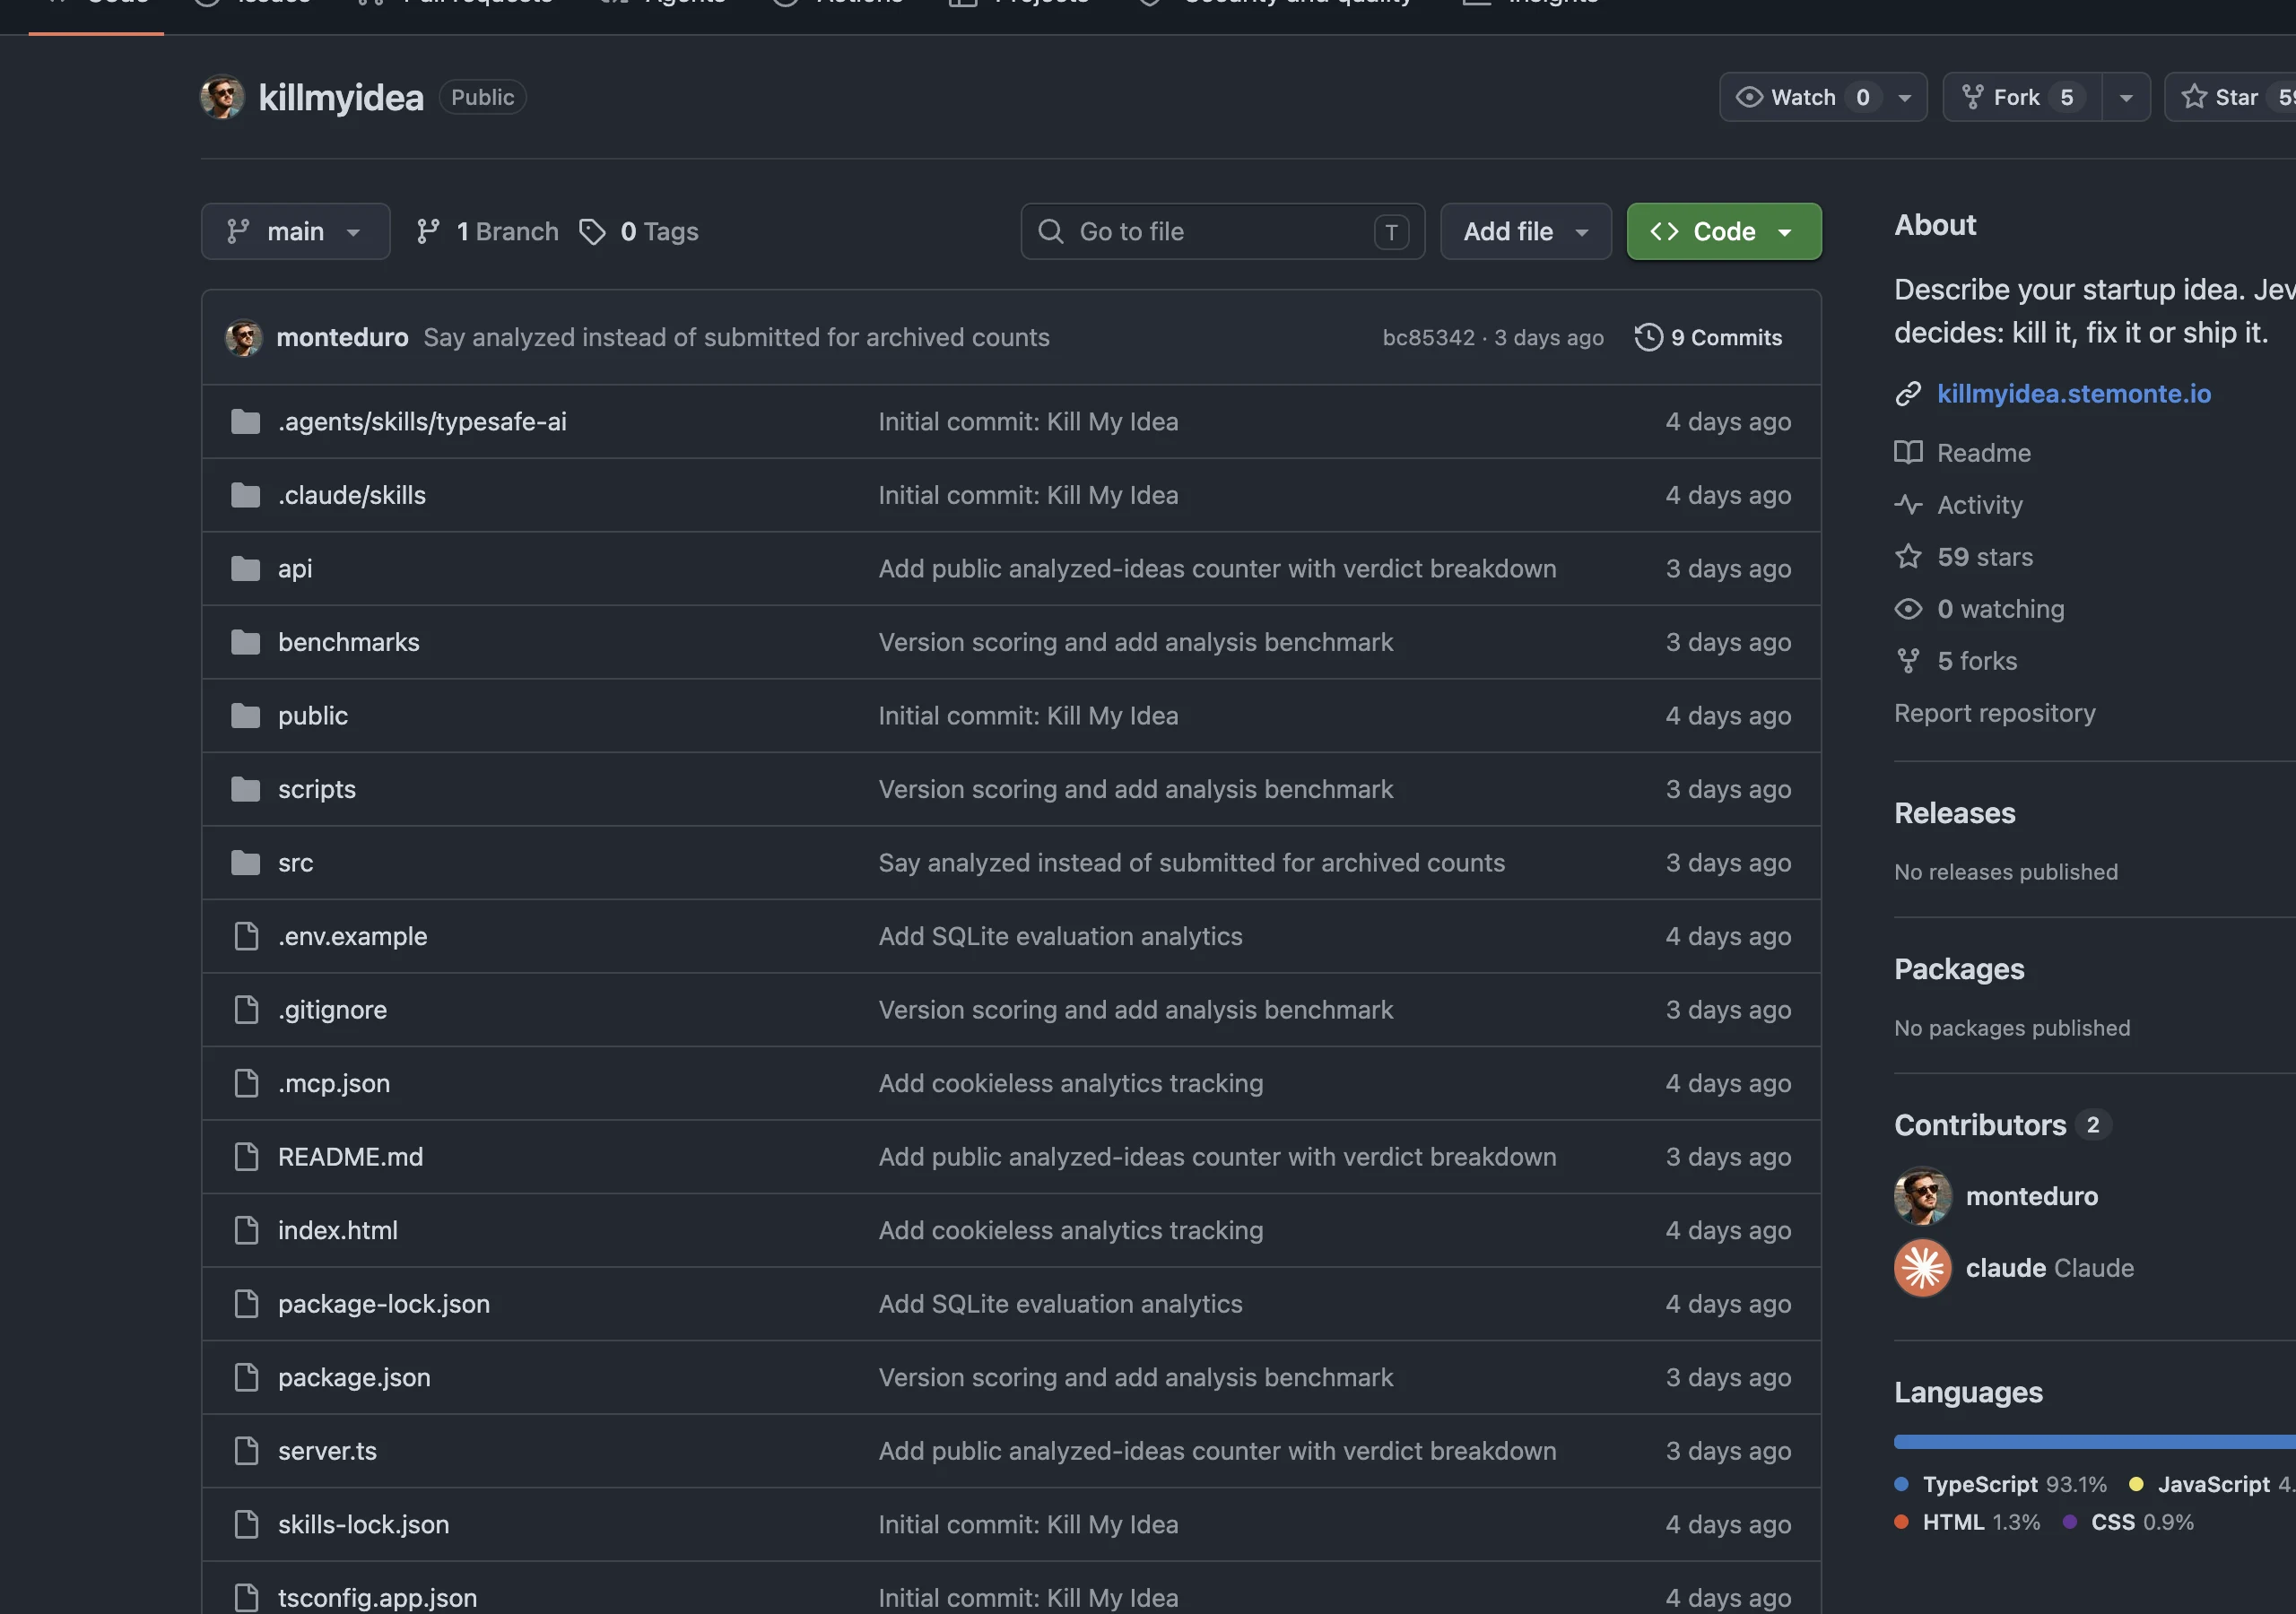
Task: Open the 9 Commits history
Action: tap(1708, 337)
